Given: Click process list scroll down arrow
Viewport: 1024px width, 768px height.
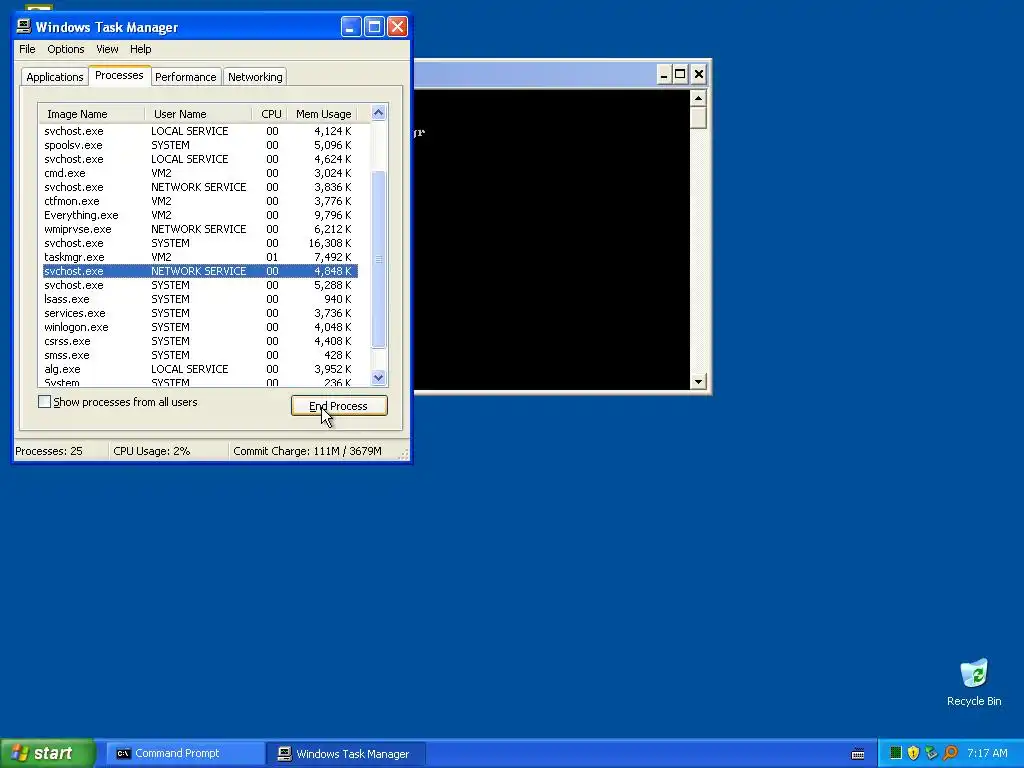Looking at the screenshot, I should click(x=378, y=377).
